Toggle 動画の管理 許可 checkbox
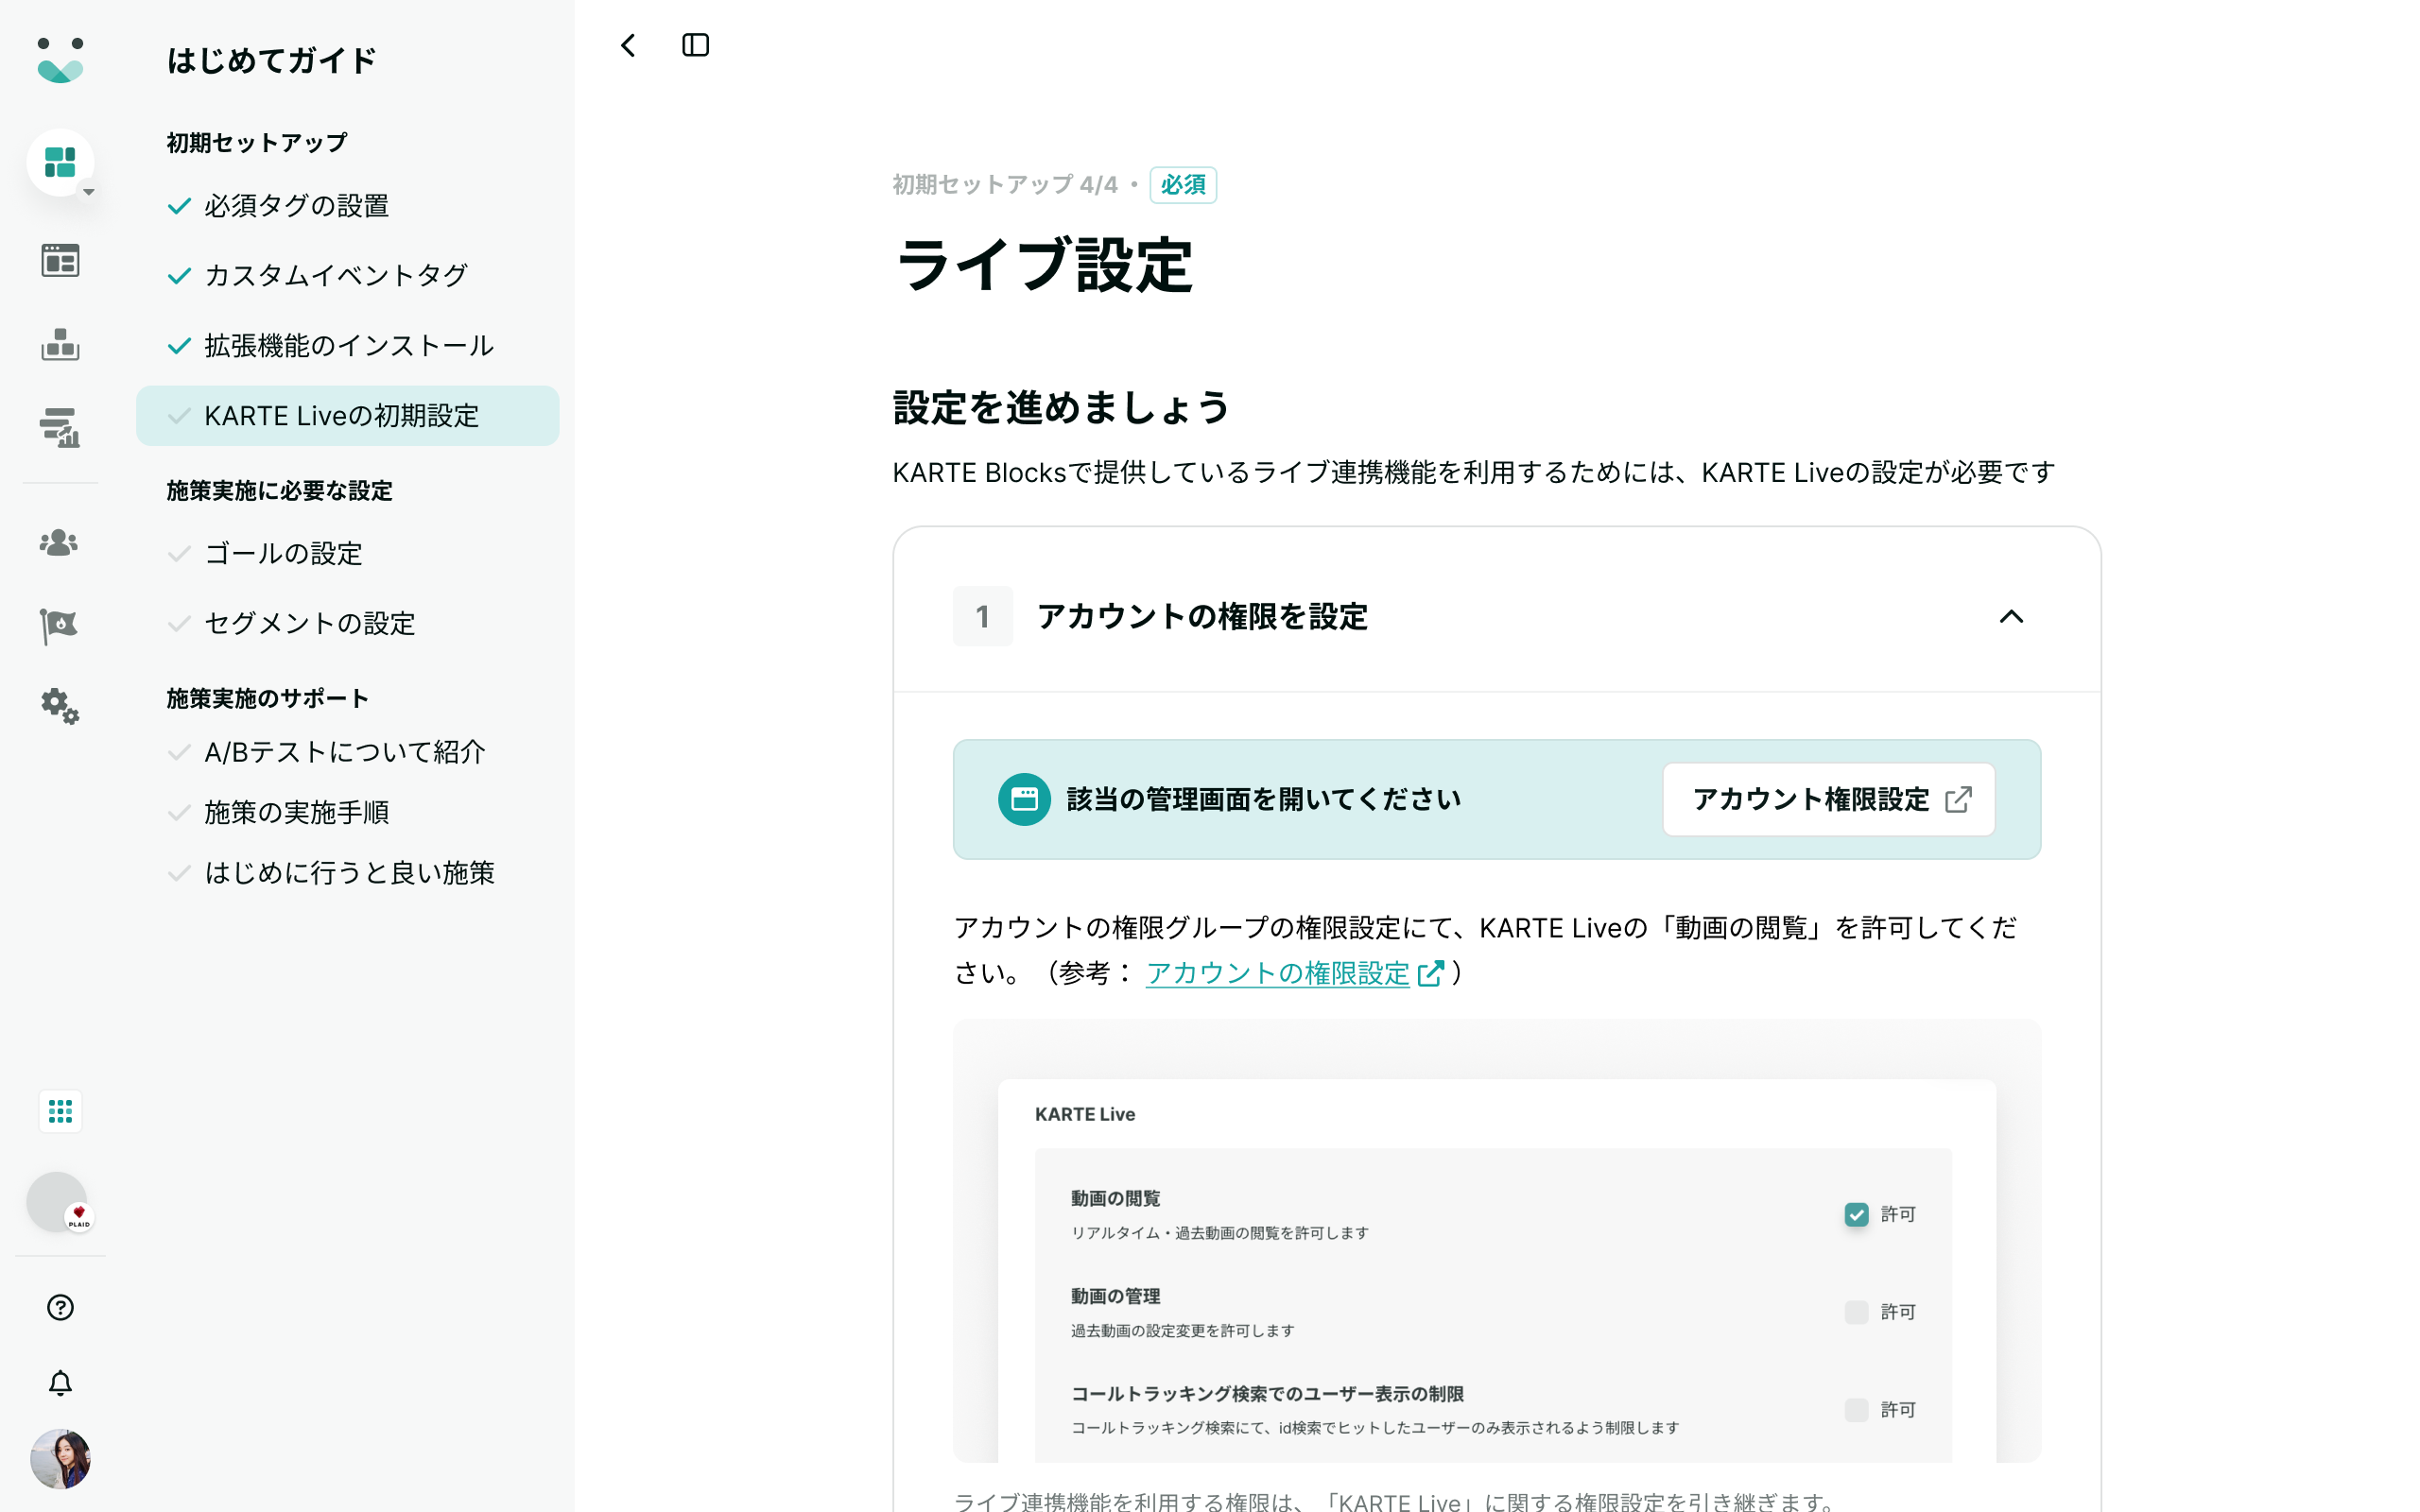Screen dimensions: 2420x1512 [x=1856, y=1312]
